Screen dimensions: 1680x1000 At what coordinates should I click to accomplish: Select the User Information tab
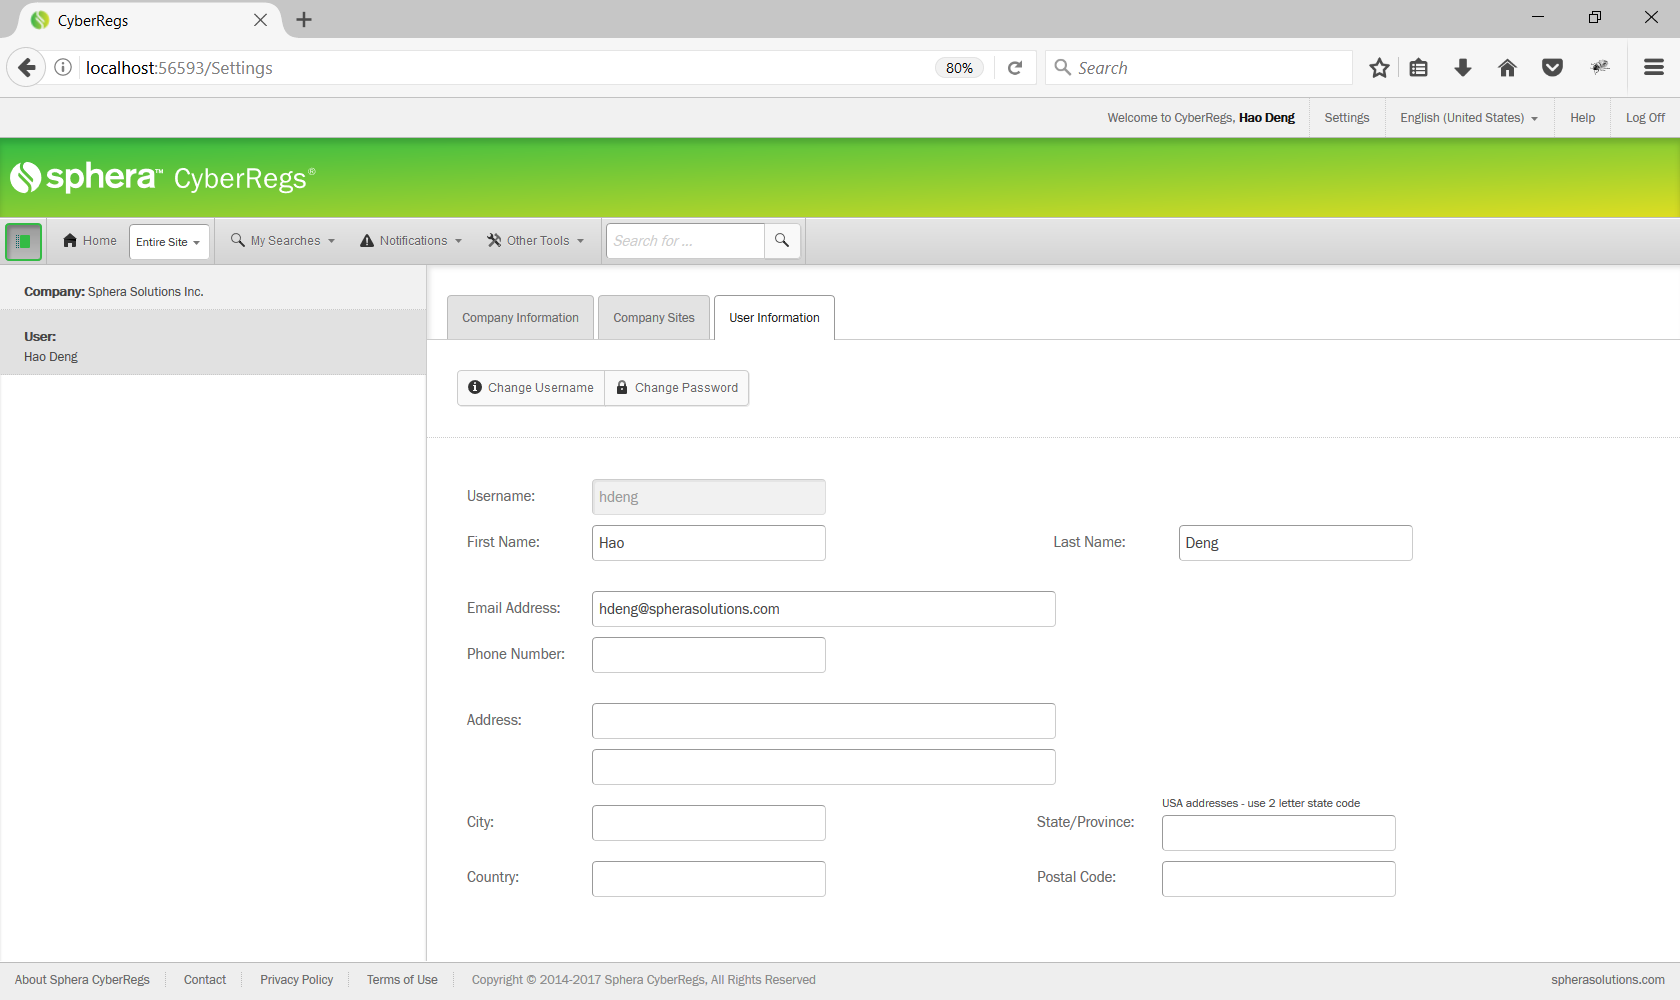774,318
